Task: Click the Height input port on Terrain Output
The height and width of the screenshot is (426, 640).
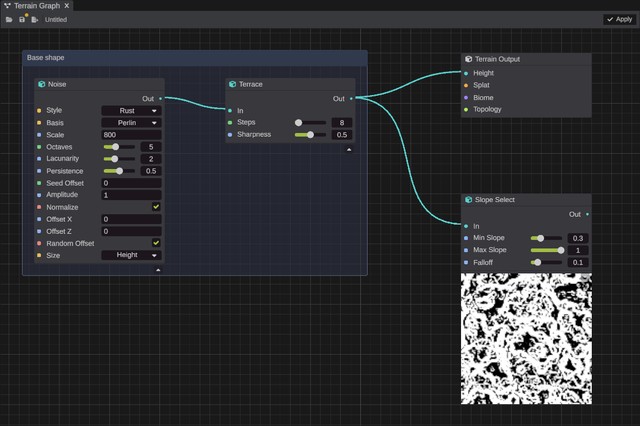Action: pos(466,73)
